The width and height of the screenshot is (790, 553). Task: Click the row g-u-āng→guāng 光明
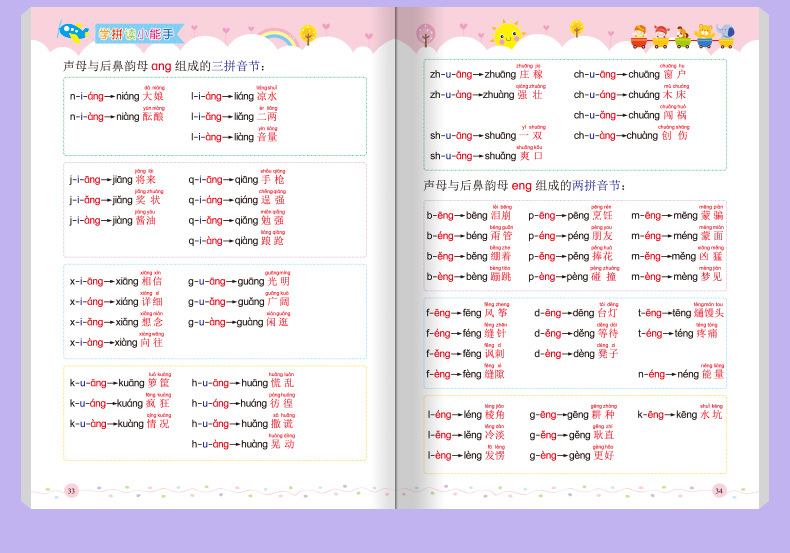tap(239, 280)
